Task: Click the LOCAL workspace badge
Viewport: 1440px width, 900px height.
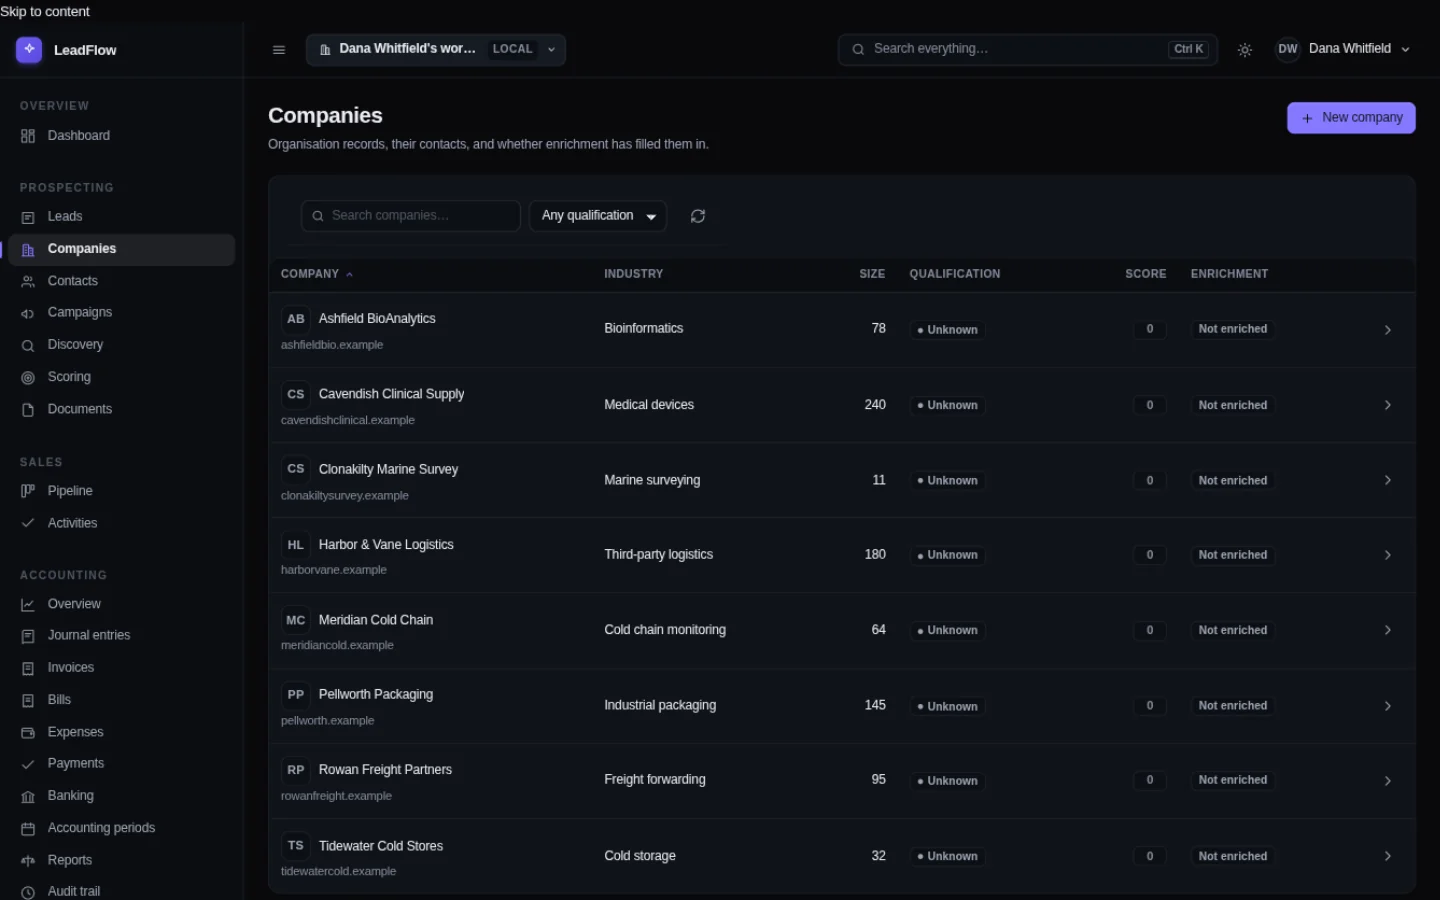Action: [512, 49]
